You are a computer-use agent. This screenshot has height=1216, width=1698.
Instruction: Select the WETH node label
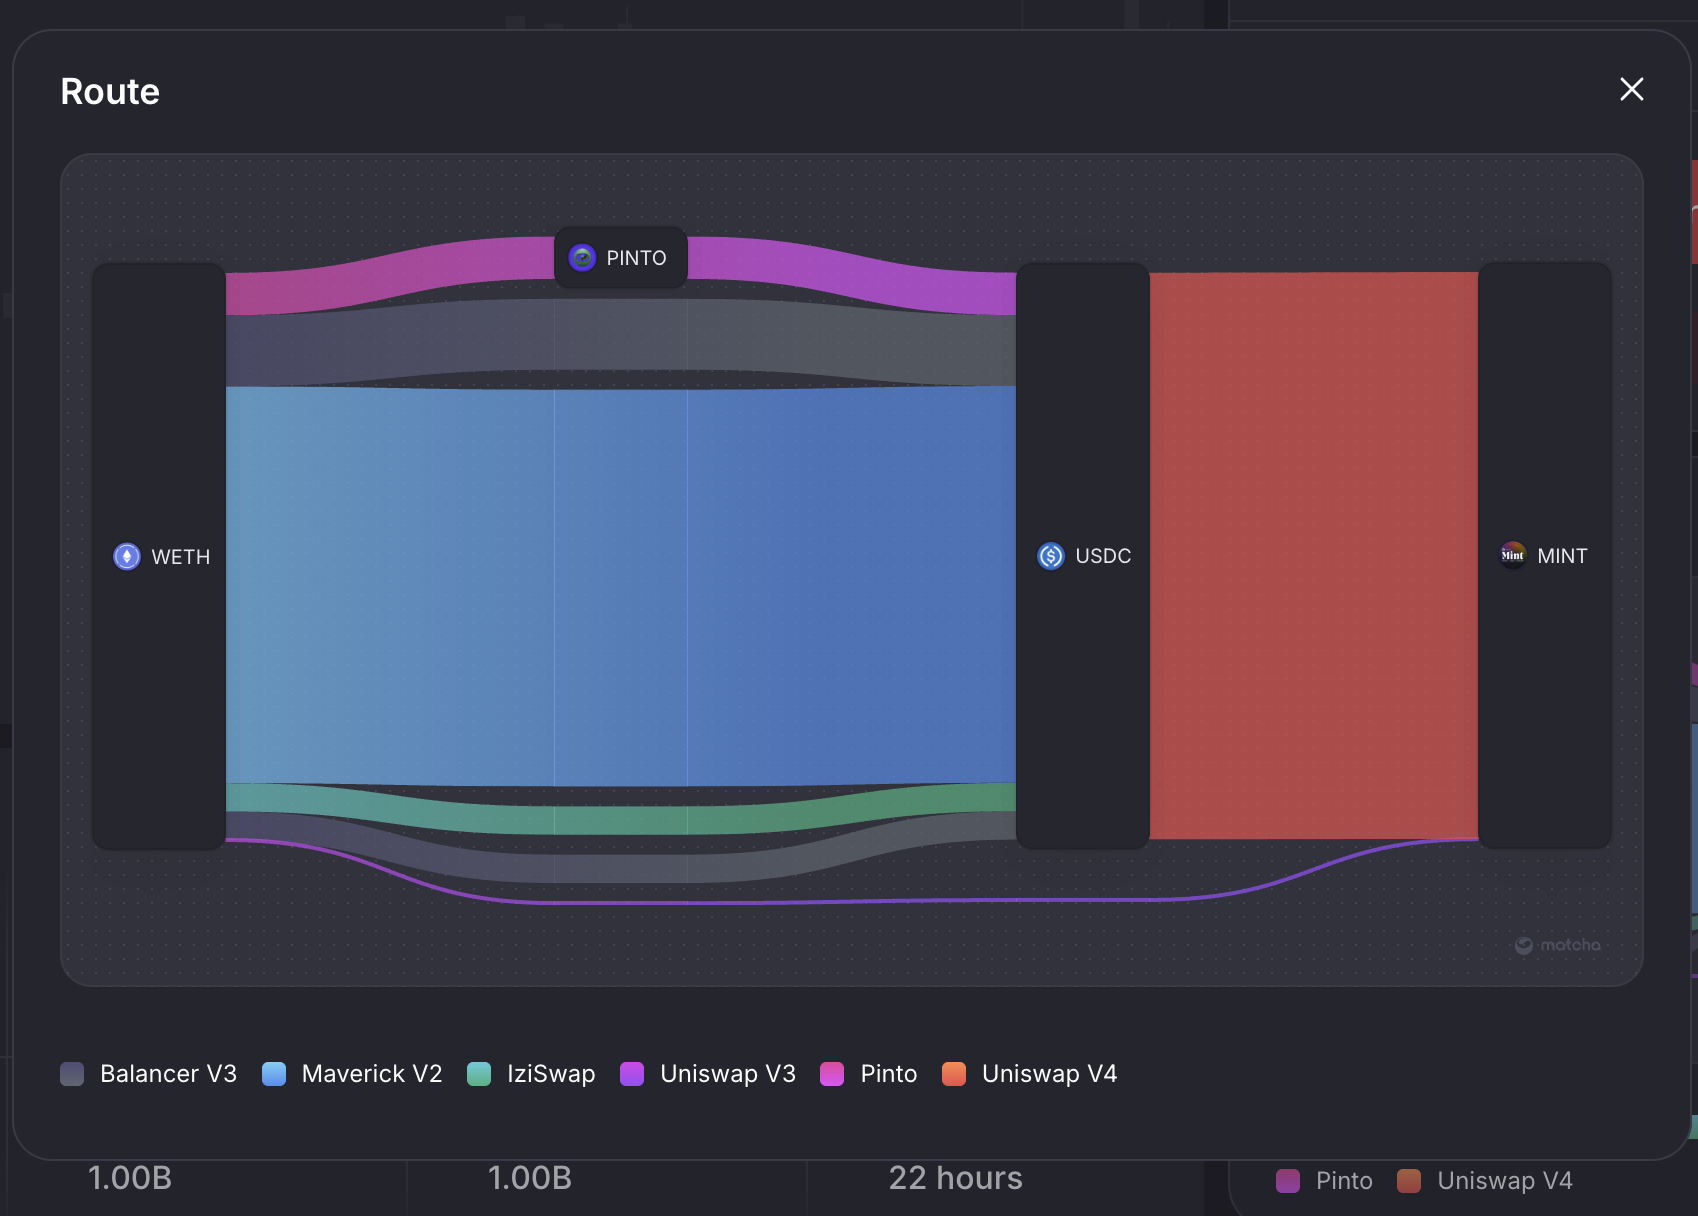181,557
